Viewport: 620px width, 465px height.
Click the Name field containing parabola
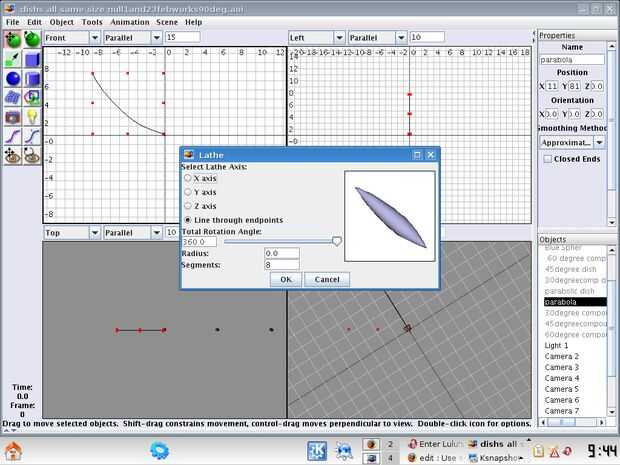point(572,60)
